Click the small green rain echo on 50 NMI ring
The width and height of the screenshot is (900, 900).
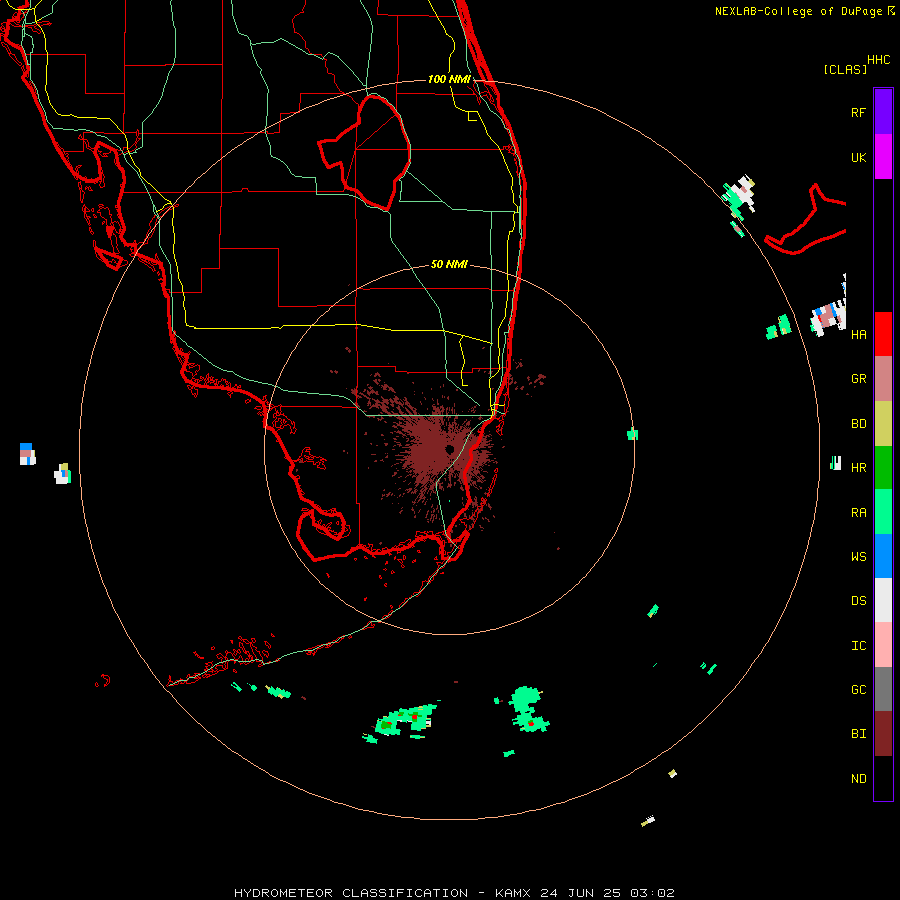coord(633,434)
